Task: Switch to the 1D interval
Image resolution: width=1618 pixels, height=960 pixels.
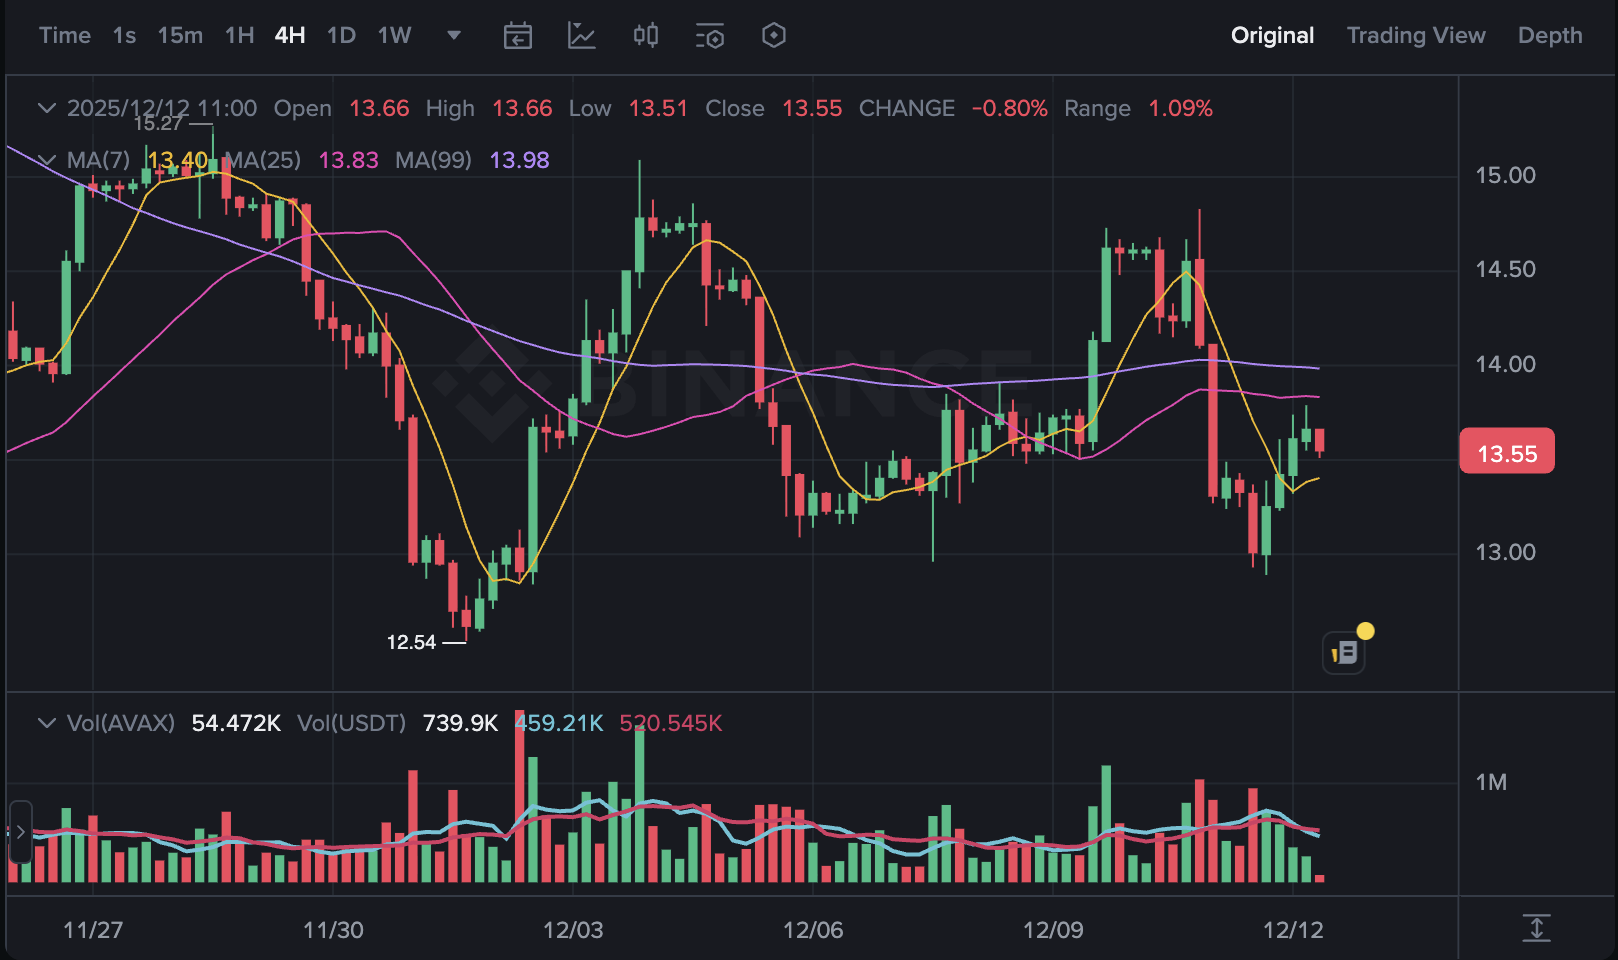Action: (341, 36)
